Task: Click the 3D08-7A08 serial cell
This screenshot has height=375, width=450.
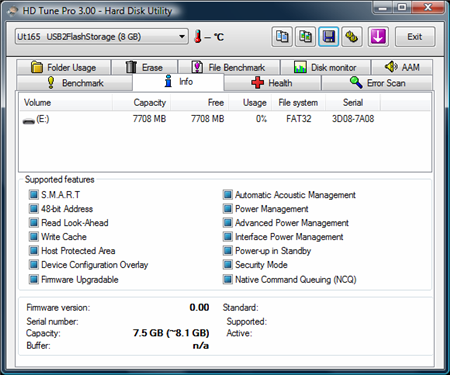Action: click(x=353, y=119)
